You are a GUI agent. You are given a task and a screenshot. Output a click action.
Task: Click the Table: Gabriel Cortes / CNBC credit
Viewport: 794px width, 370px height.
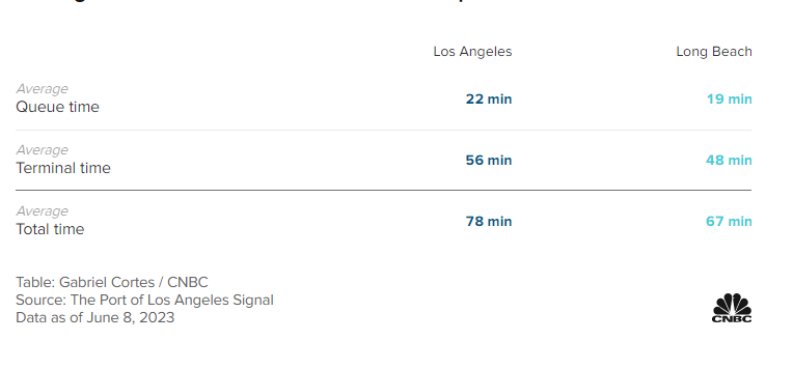pyautogui.click(x=112, y=282)
